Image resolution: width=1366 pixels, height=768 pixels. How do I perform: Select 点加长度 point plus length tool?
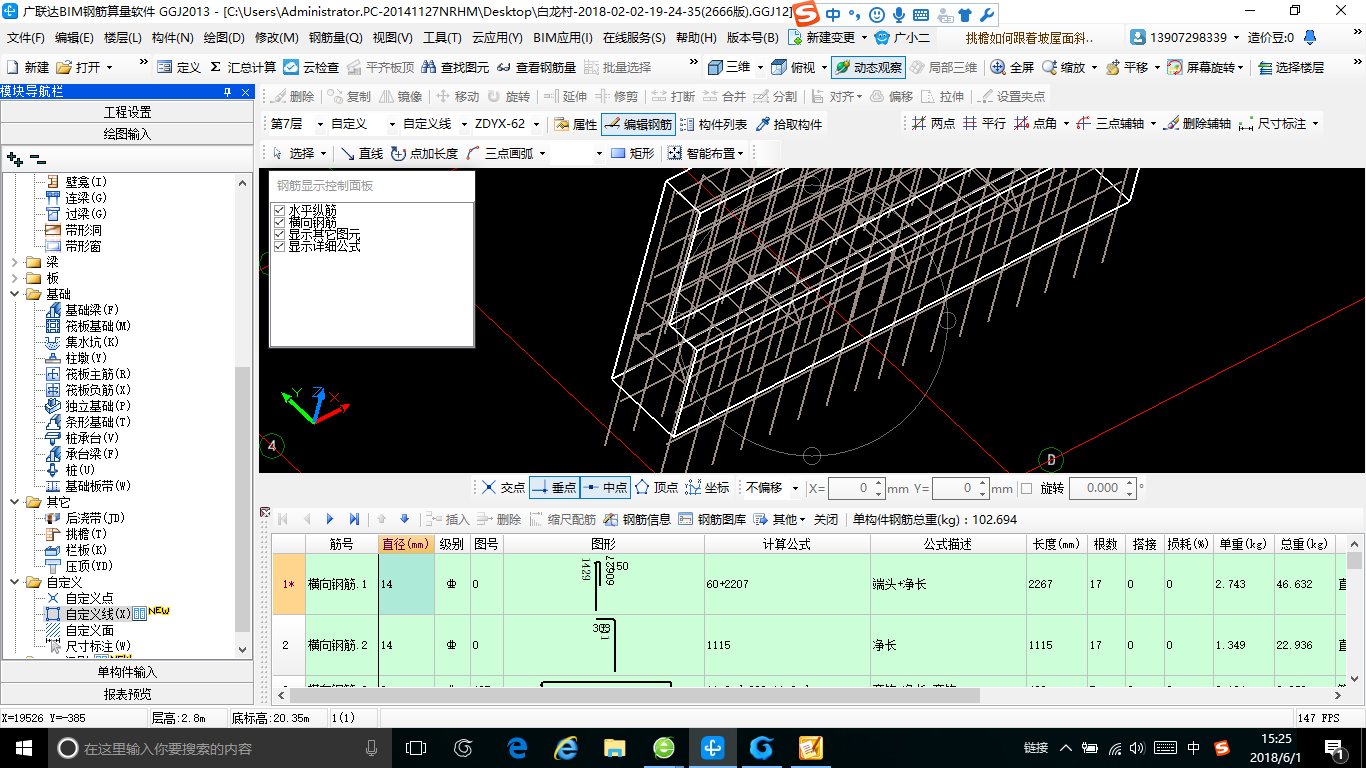(x=425, y=153)
